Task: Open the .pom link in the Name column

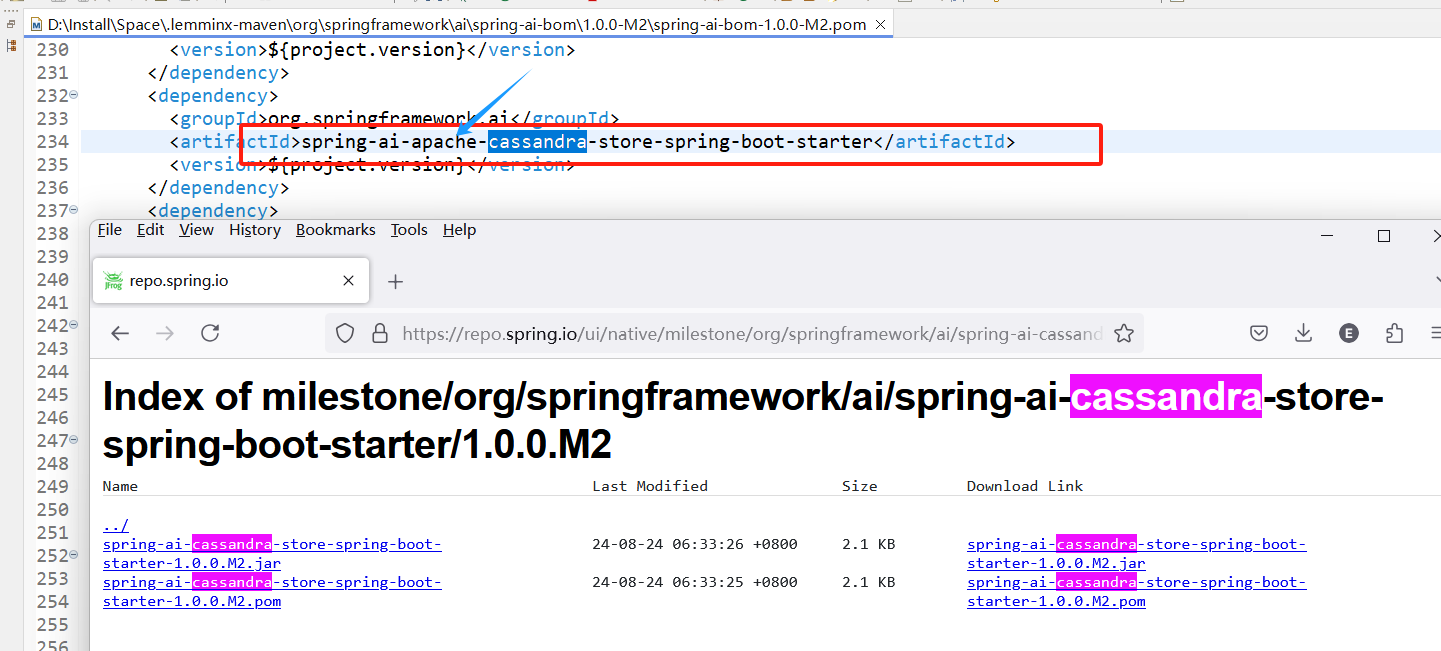Action: pos(272,592)
